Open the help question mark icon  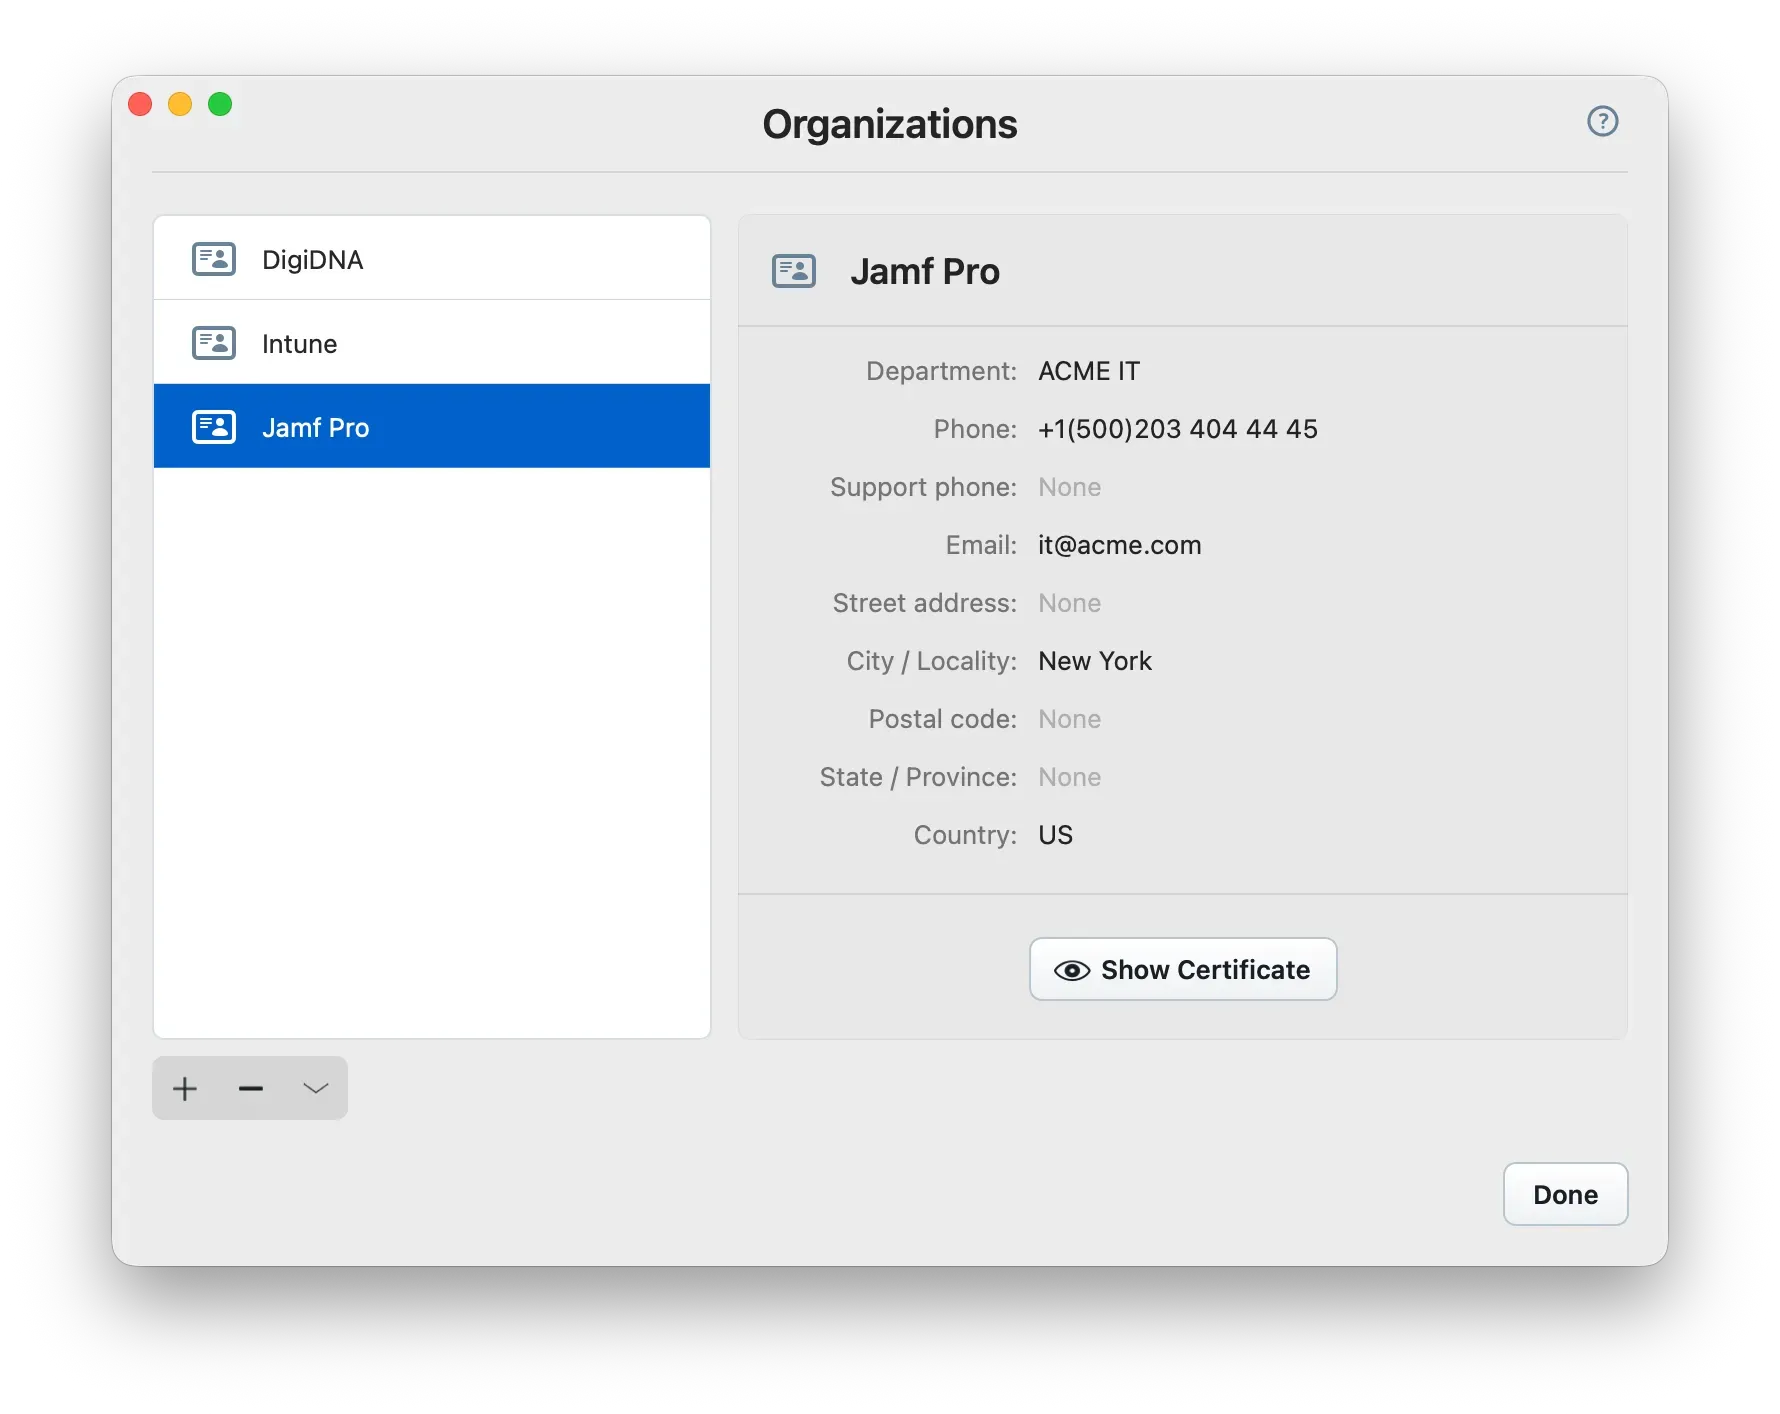[1602, 121]
